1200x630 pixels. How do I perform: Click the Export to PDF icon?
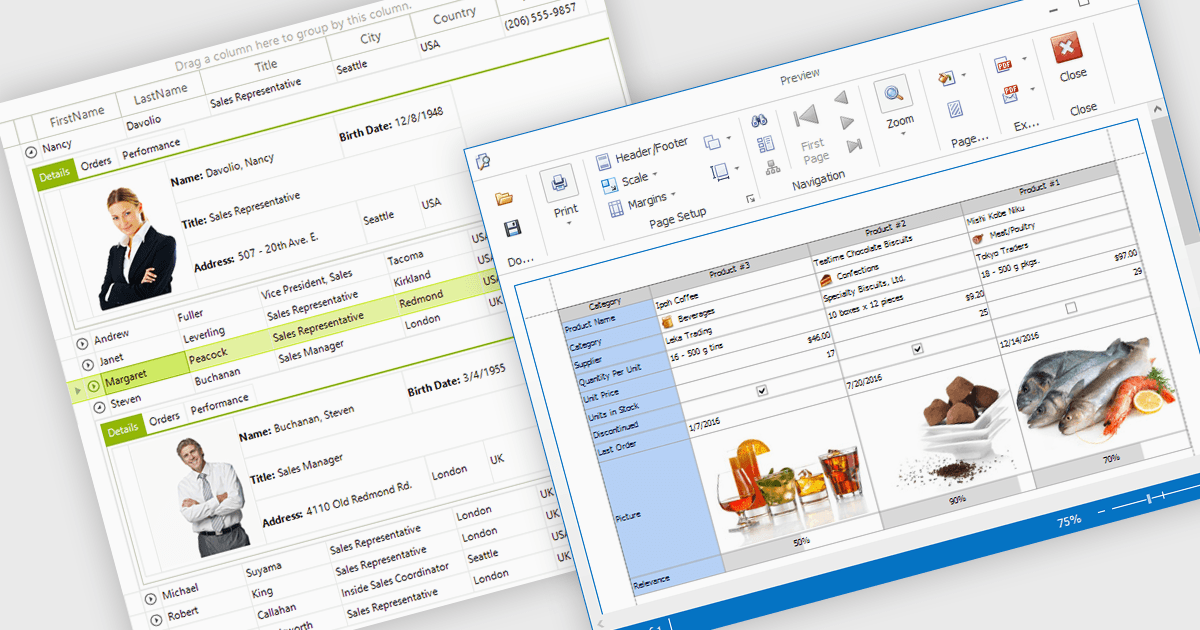(1004, 66)
